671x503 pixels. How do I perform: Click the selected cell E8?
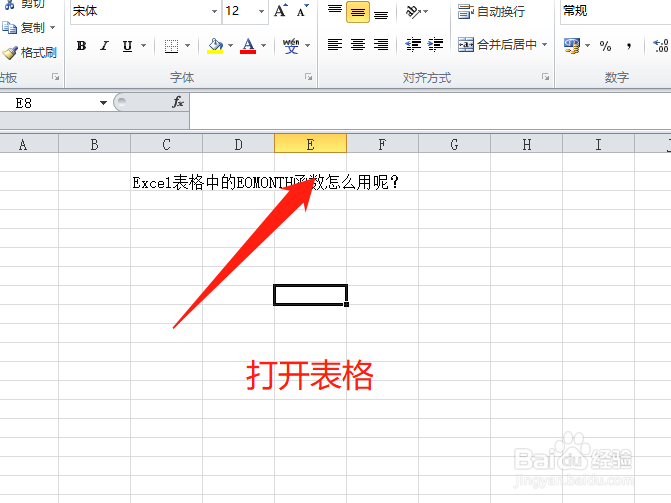(x=310, y=295)
